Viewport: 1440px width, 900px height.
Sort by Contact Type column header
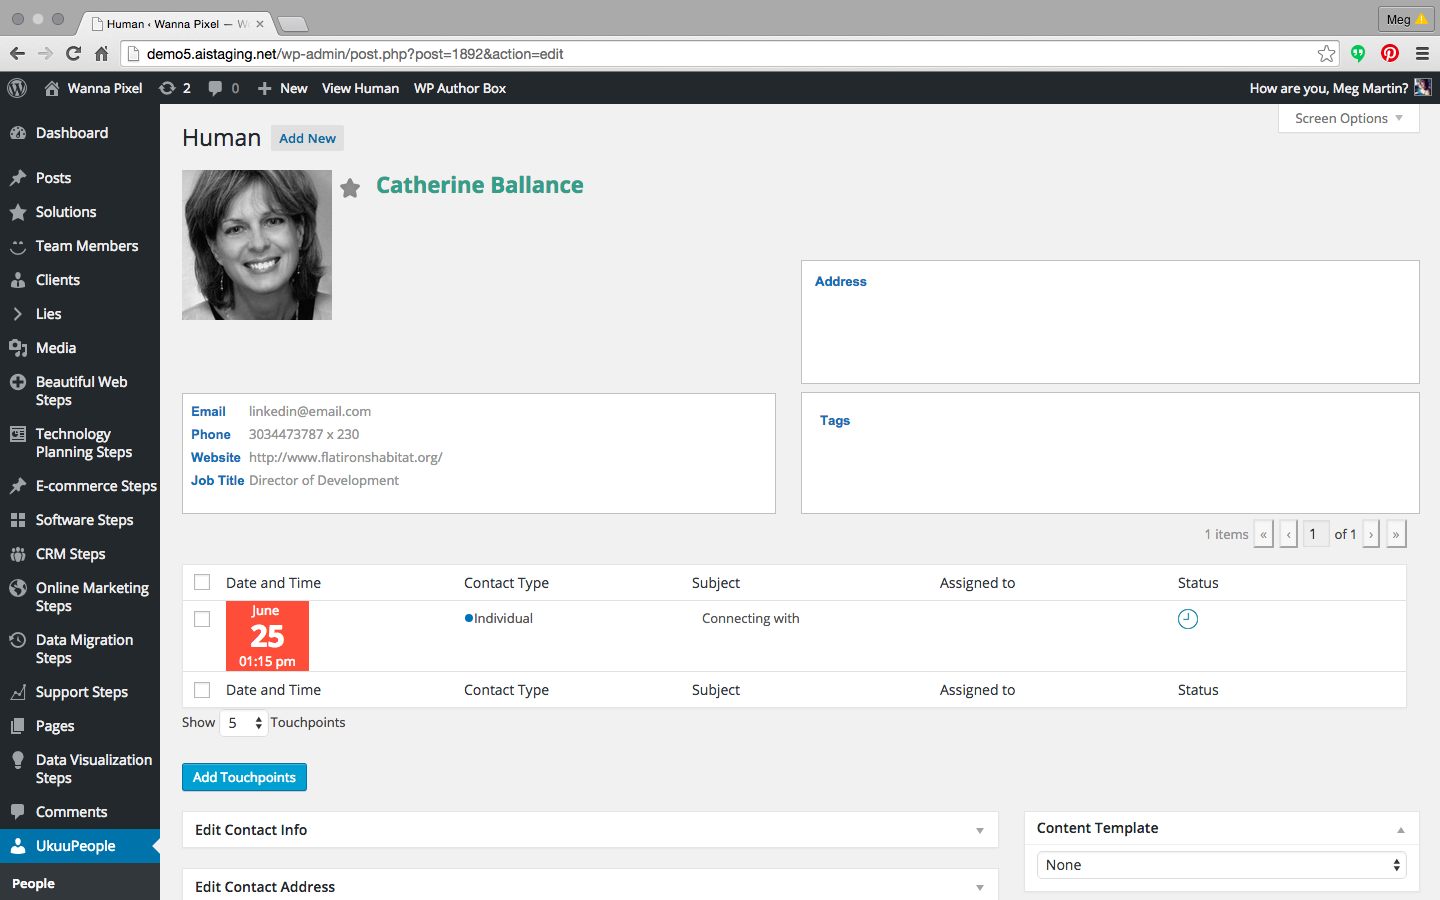tap(506, 583)
